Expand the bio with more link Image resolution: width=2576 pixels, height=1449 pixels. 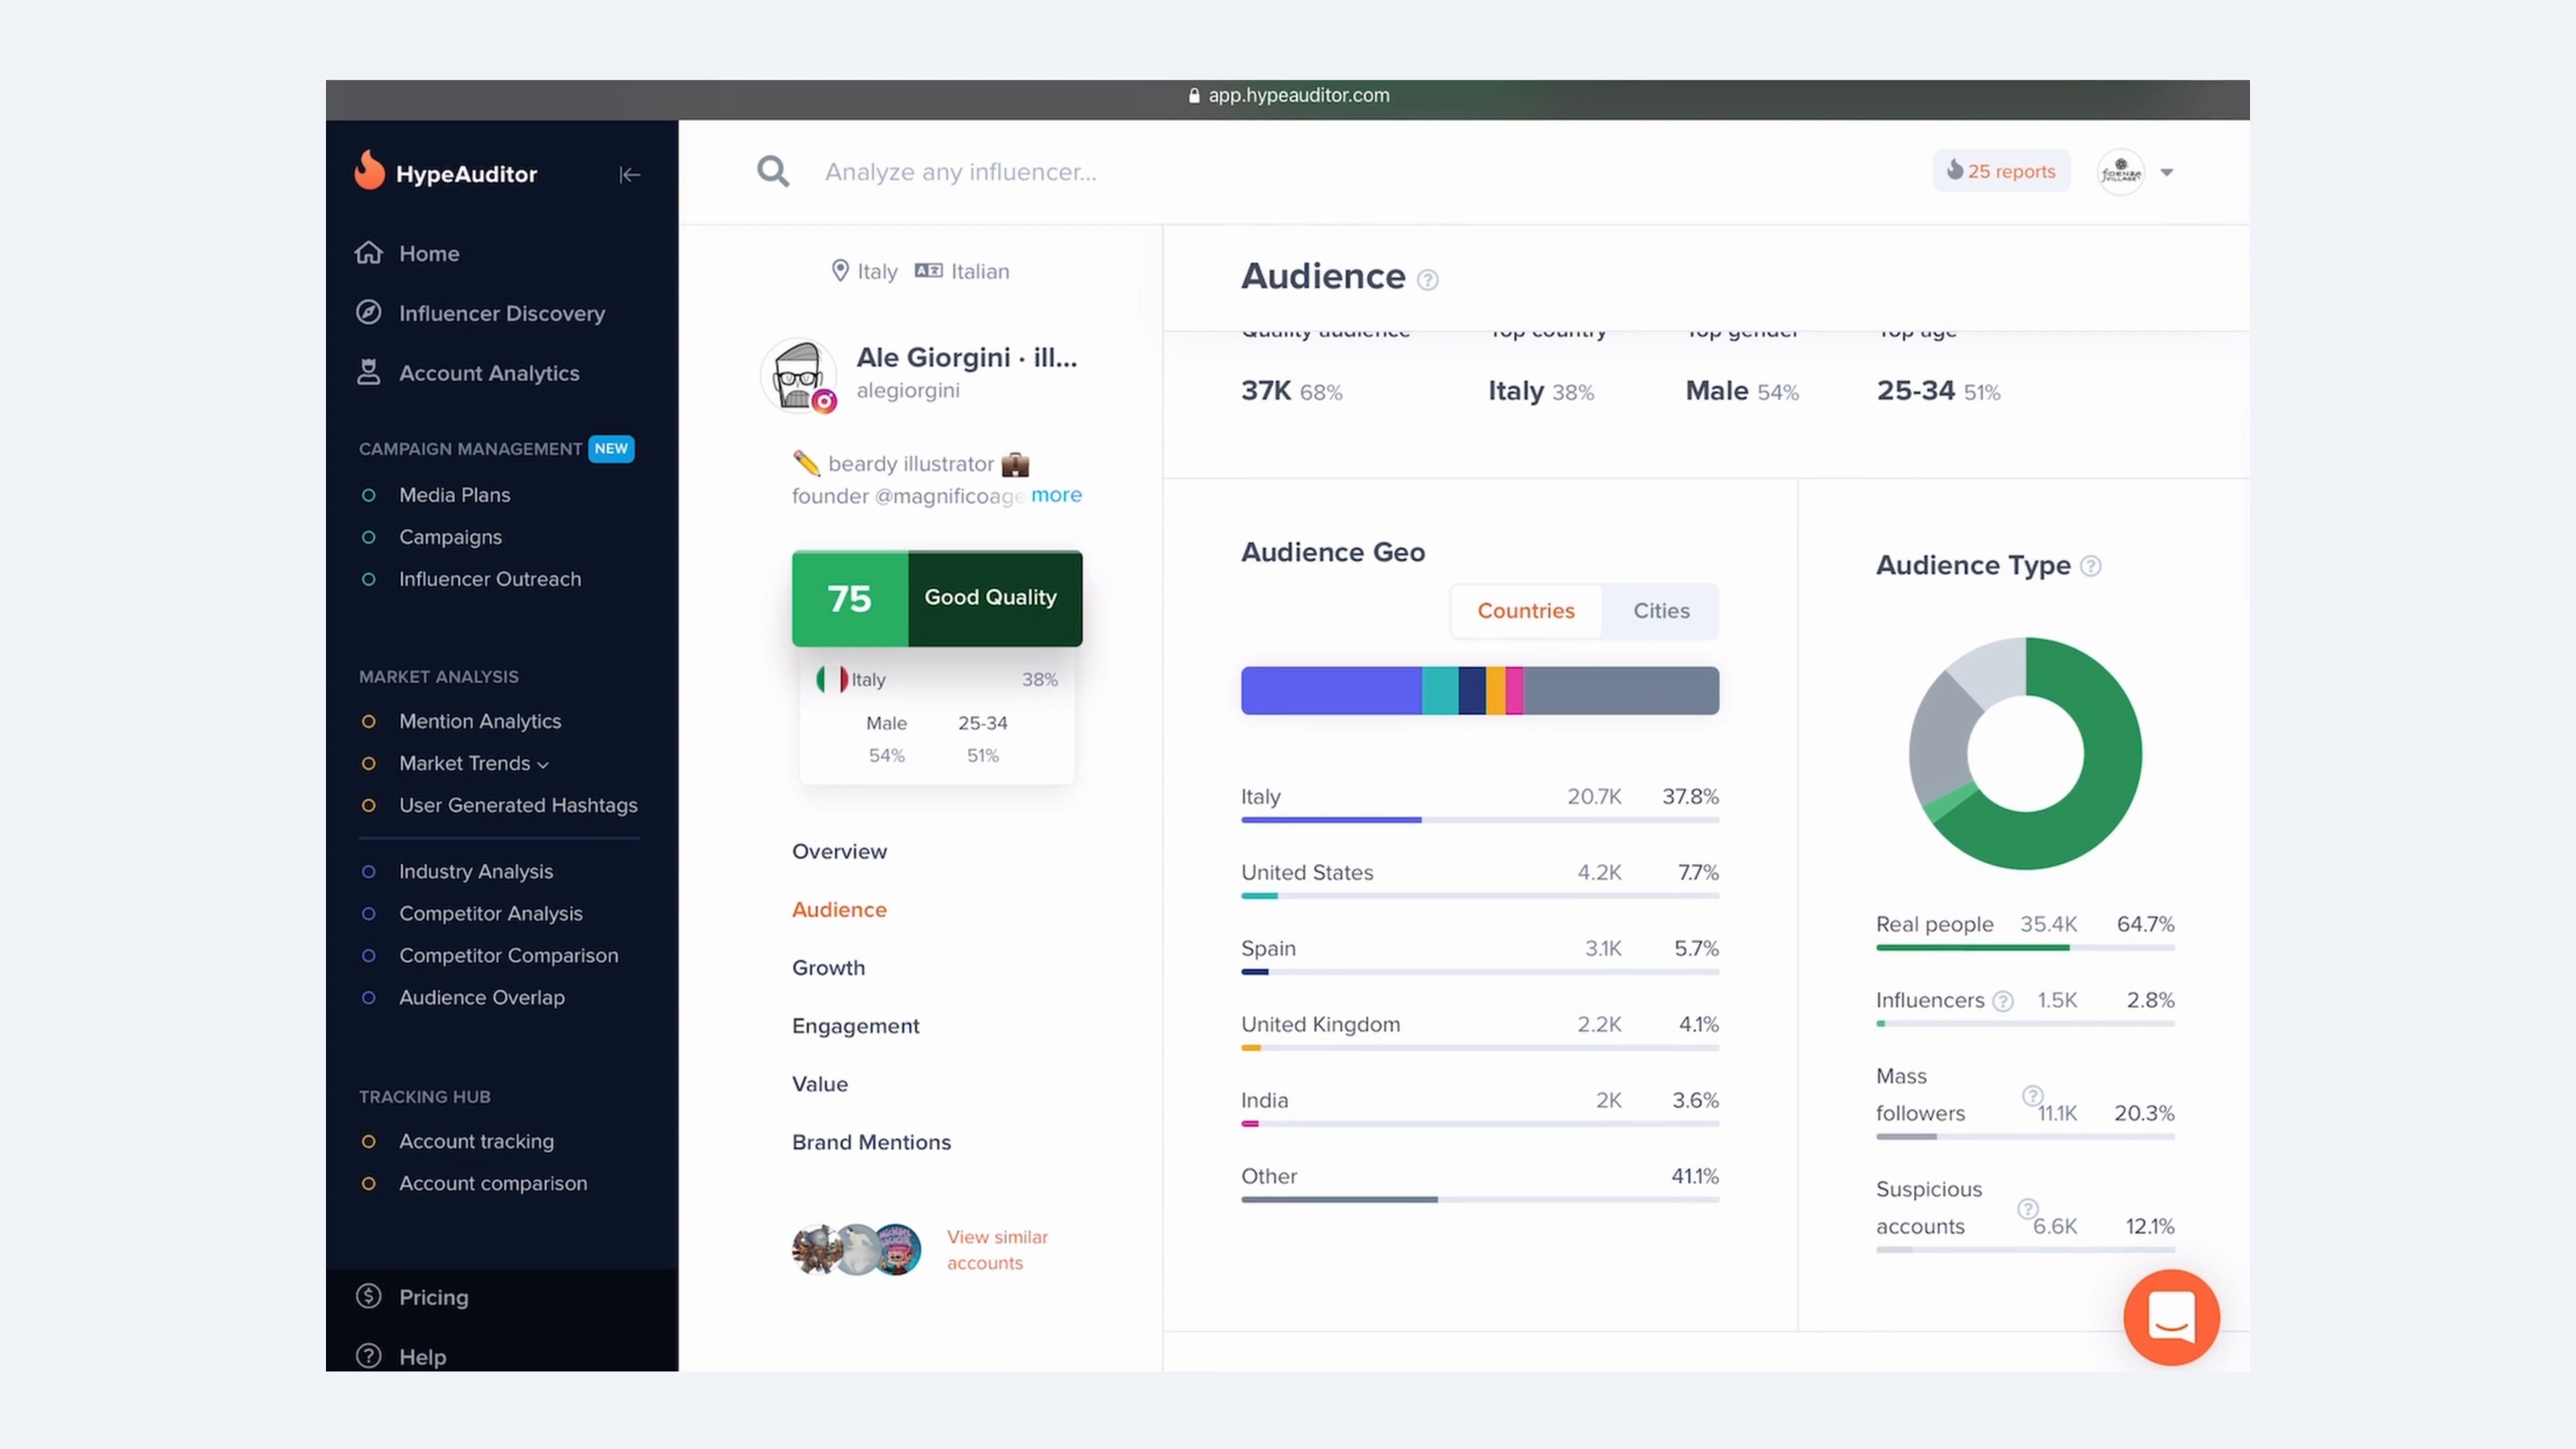[x=1056, y=495]
